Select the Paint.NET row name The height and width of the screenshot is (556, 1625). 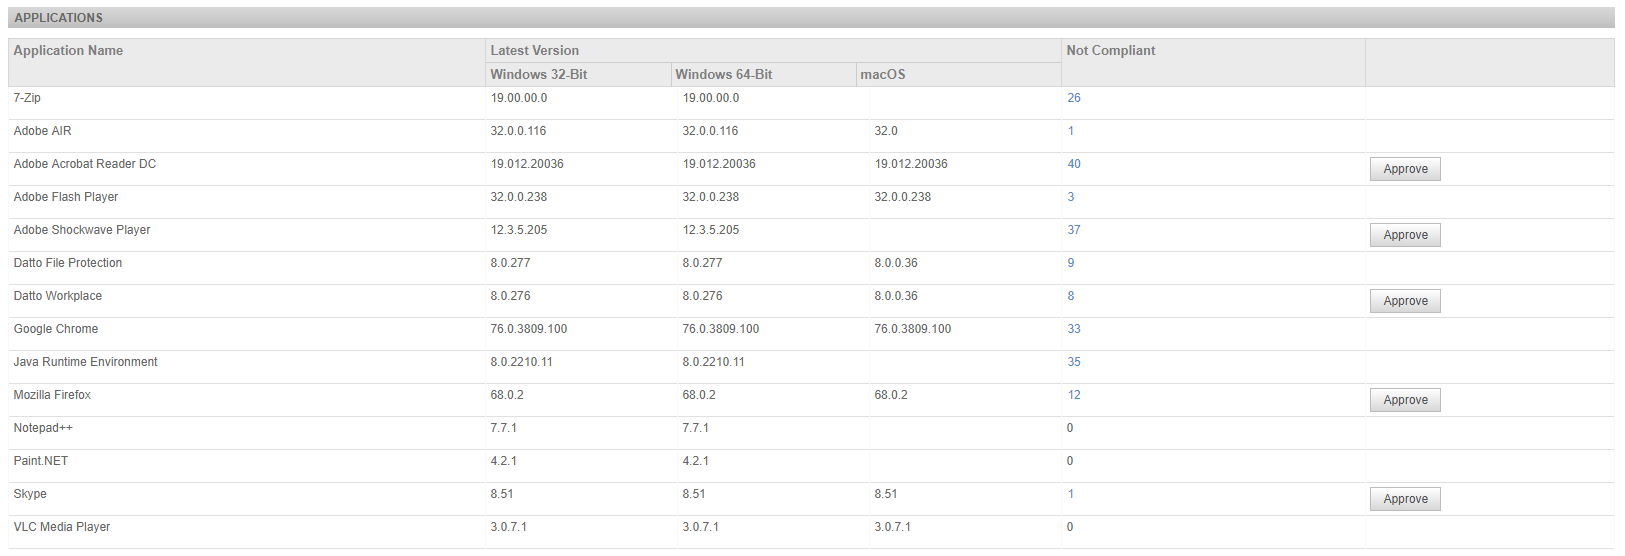[x=41, y=461]
